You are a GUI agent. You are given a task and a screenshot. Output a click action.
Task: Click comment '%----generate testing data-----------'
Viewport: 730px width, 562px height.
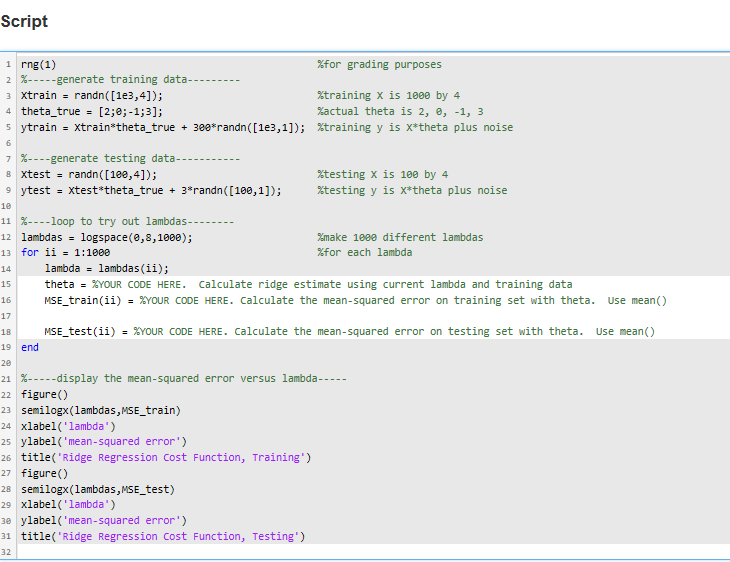(x=130, y=159)
